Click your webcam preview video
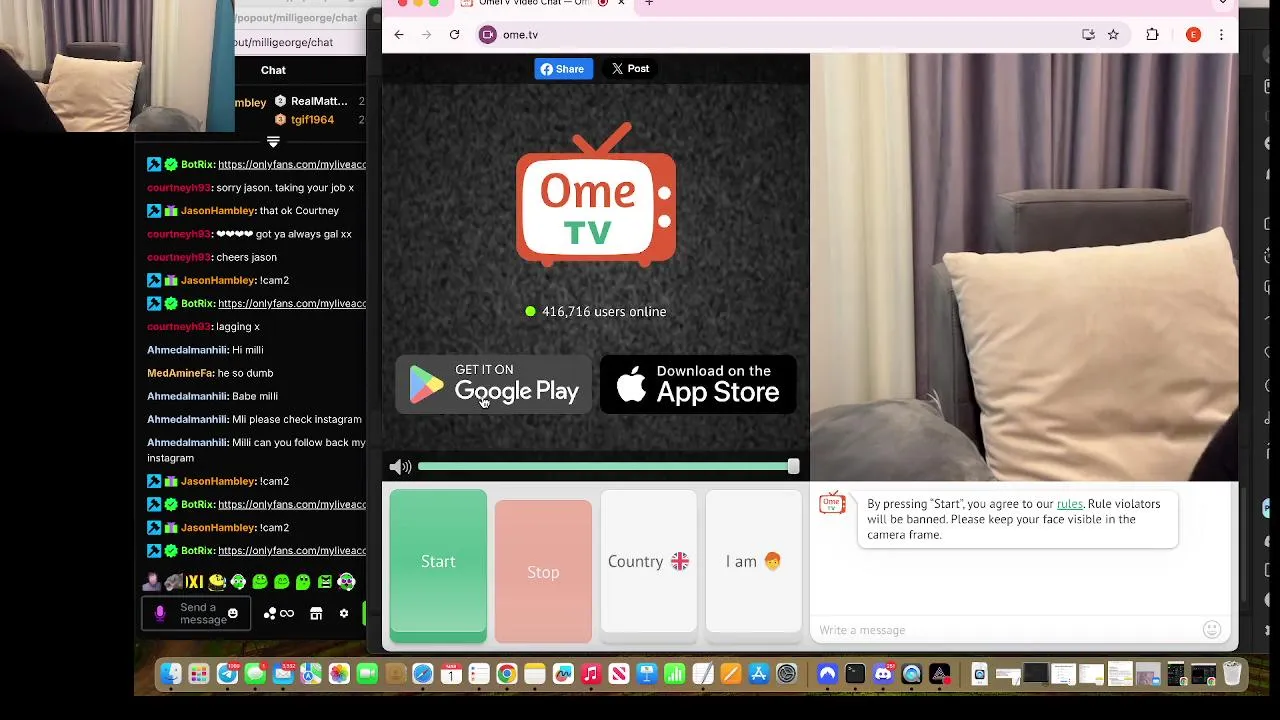The width and height of the screenshot is (1280, 720). click(x=1024, y=268)
